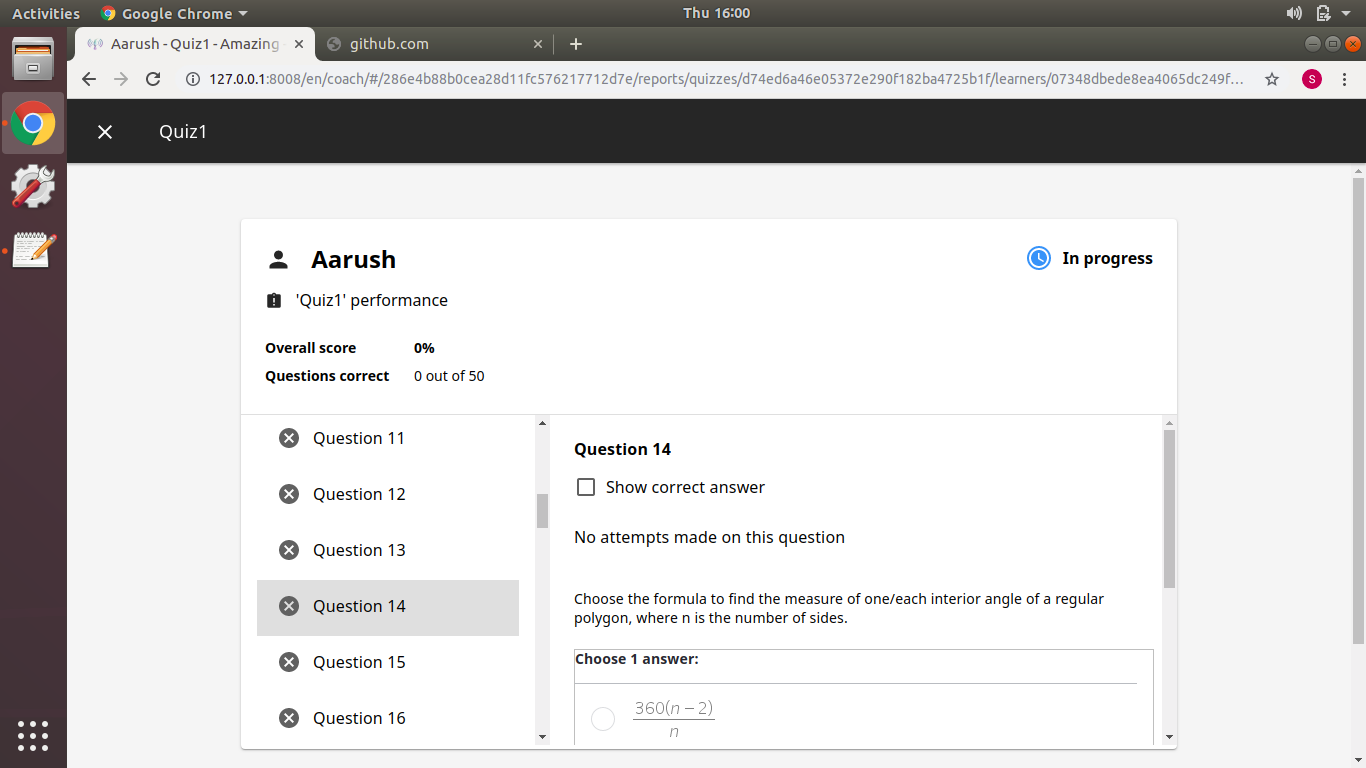Viewport: 1366px width, 768px height.
Task: Select Question 13 in the list
Action: pos(388,550)
